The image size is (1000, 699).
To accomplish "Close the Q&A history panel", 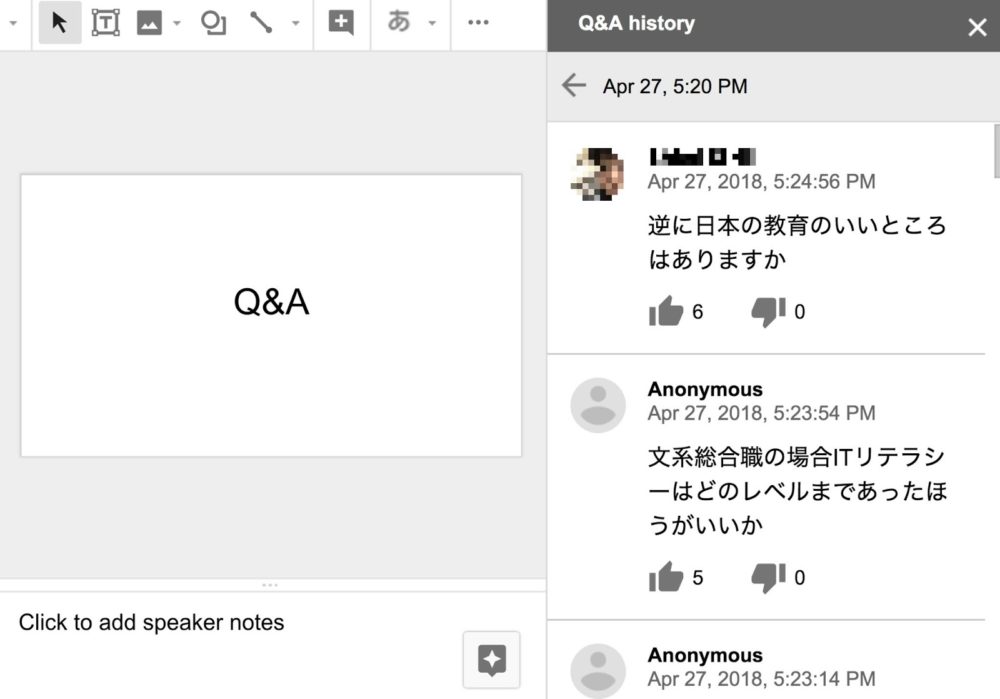I will point(977,27).
